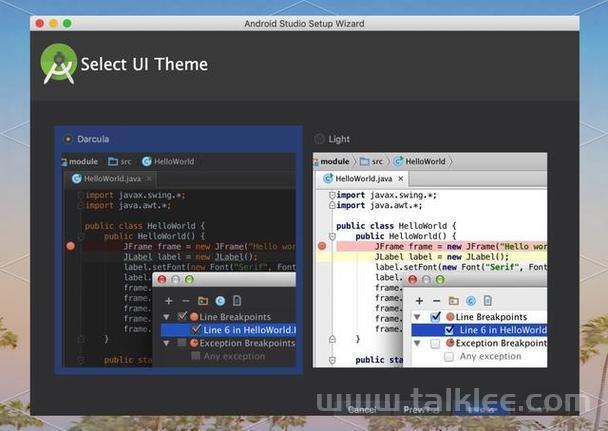Click the HelloWorld class icon in Darcula breadcrumb
Image resolution: width=608 pixels, height=431 pixels.
coord(147,161)
